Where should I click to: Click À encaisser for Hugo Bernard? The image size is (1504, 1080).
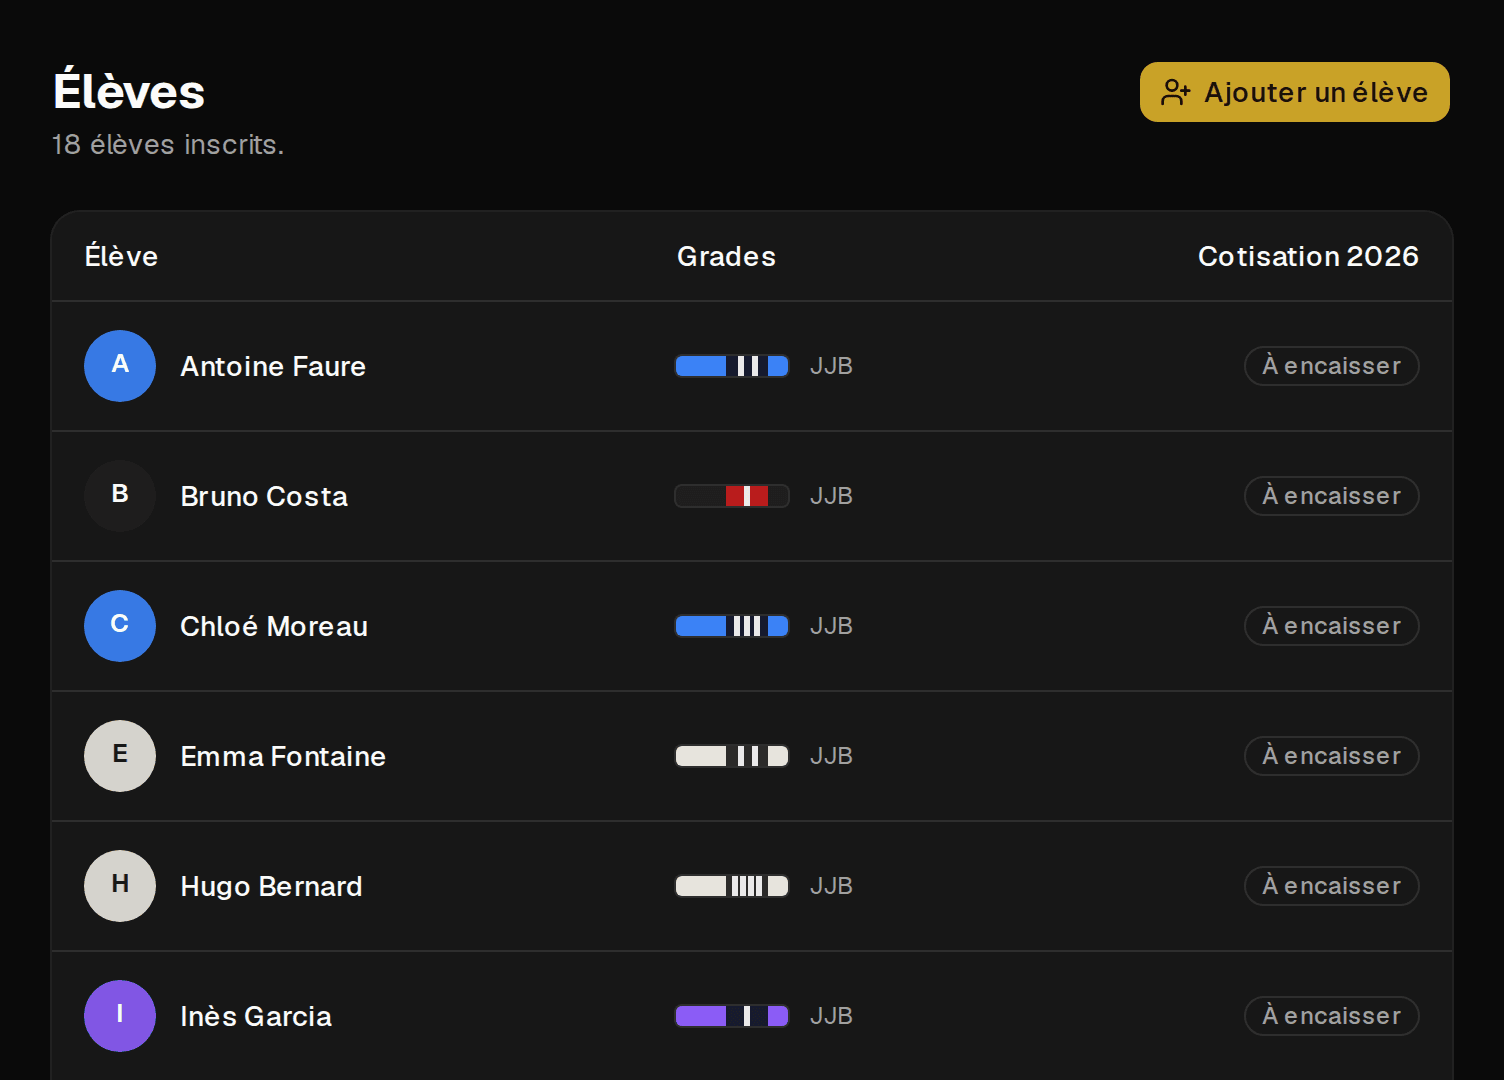tap(1332, 886)
